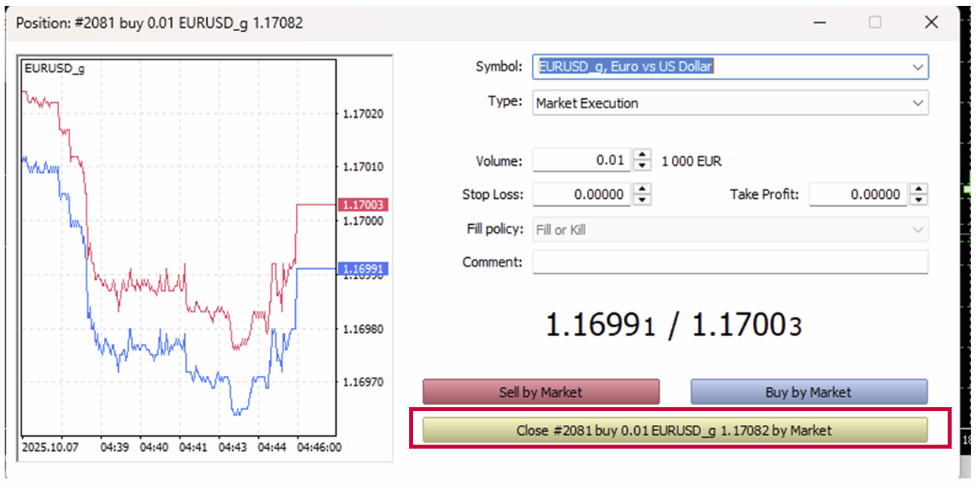Viewport: 977px width, 485px height.
Task: Close the position dialog window
Action: (x=931, y=22)
